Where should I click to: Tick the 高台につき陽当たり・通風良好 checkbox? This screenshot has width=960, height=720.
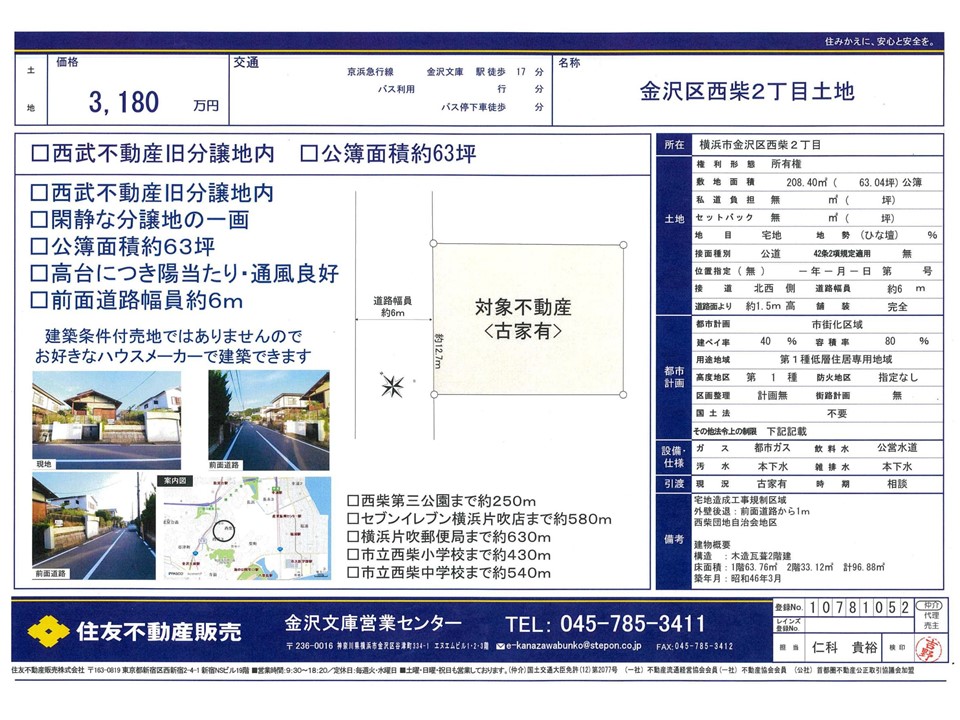point(39,273)
